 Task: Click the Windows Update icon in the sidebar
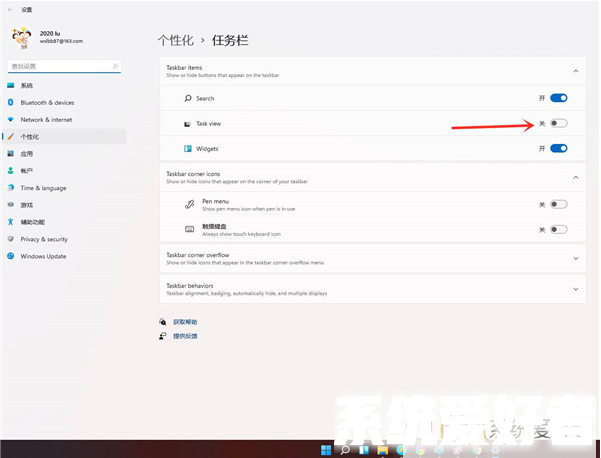(11, 256)
